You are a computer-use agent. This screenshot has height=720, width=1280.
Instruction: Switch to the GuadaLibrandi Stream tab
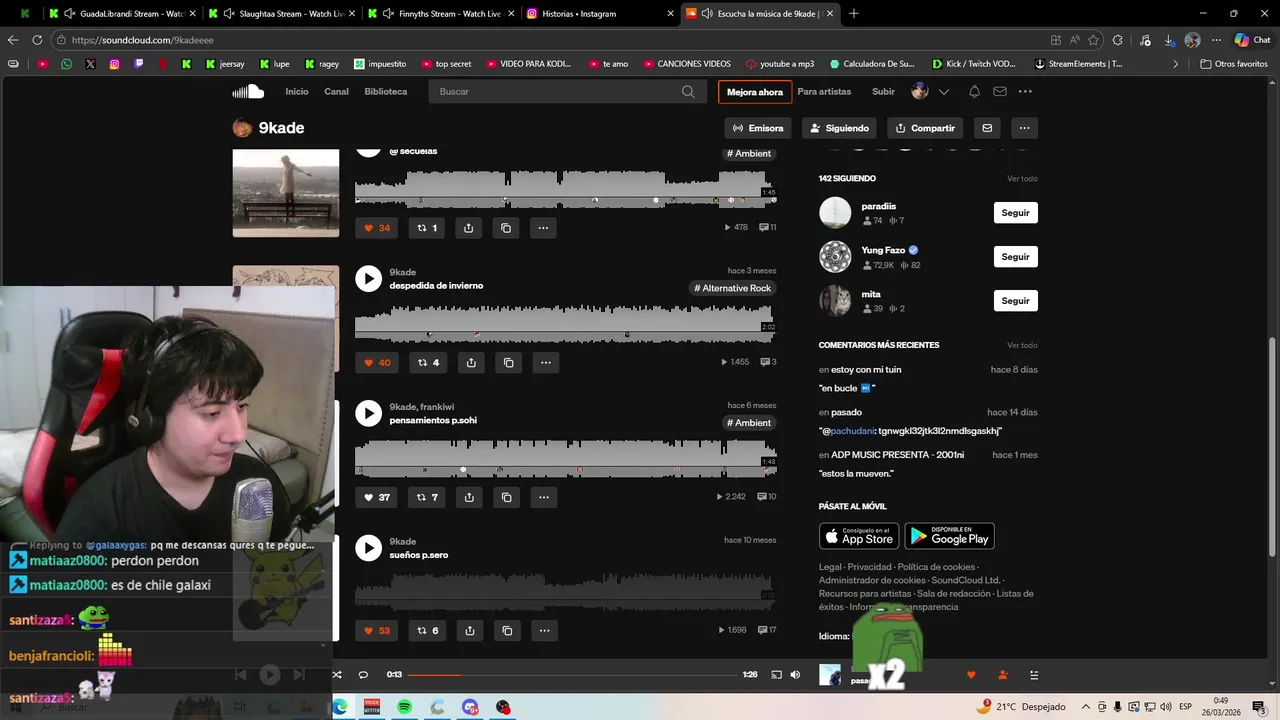coord(124,13)
